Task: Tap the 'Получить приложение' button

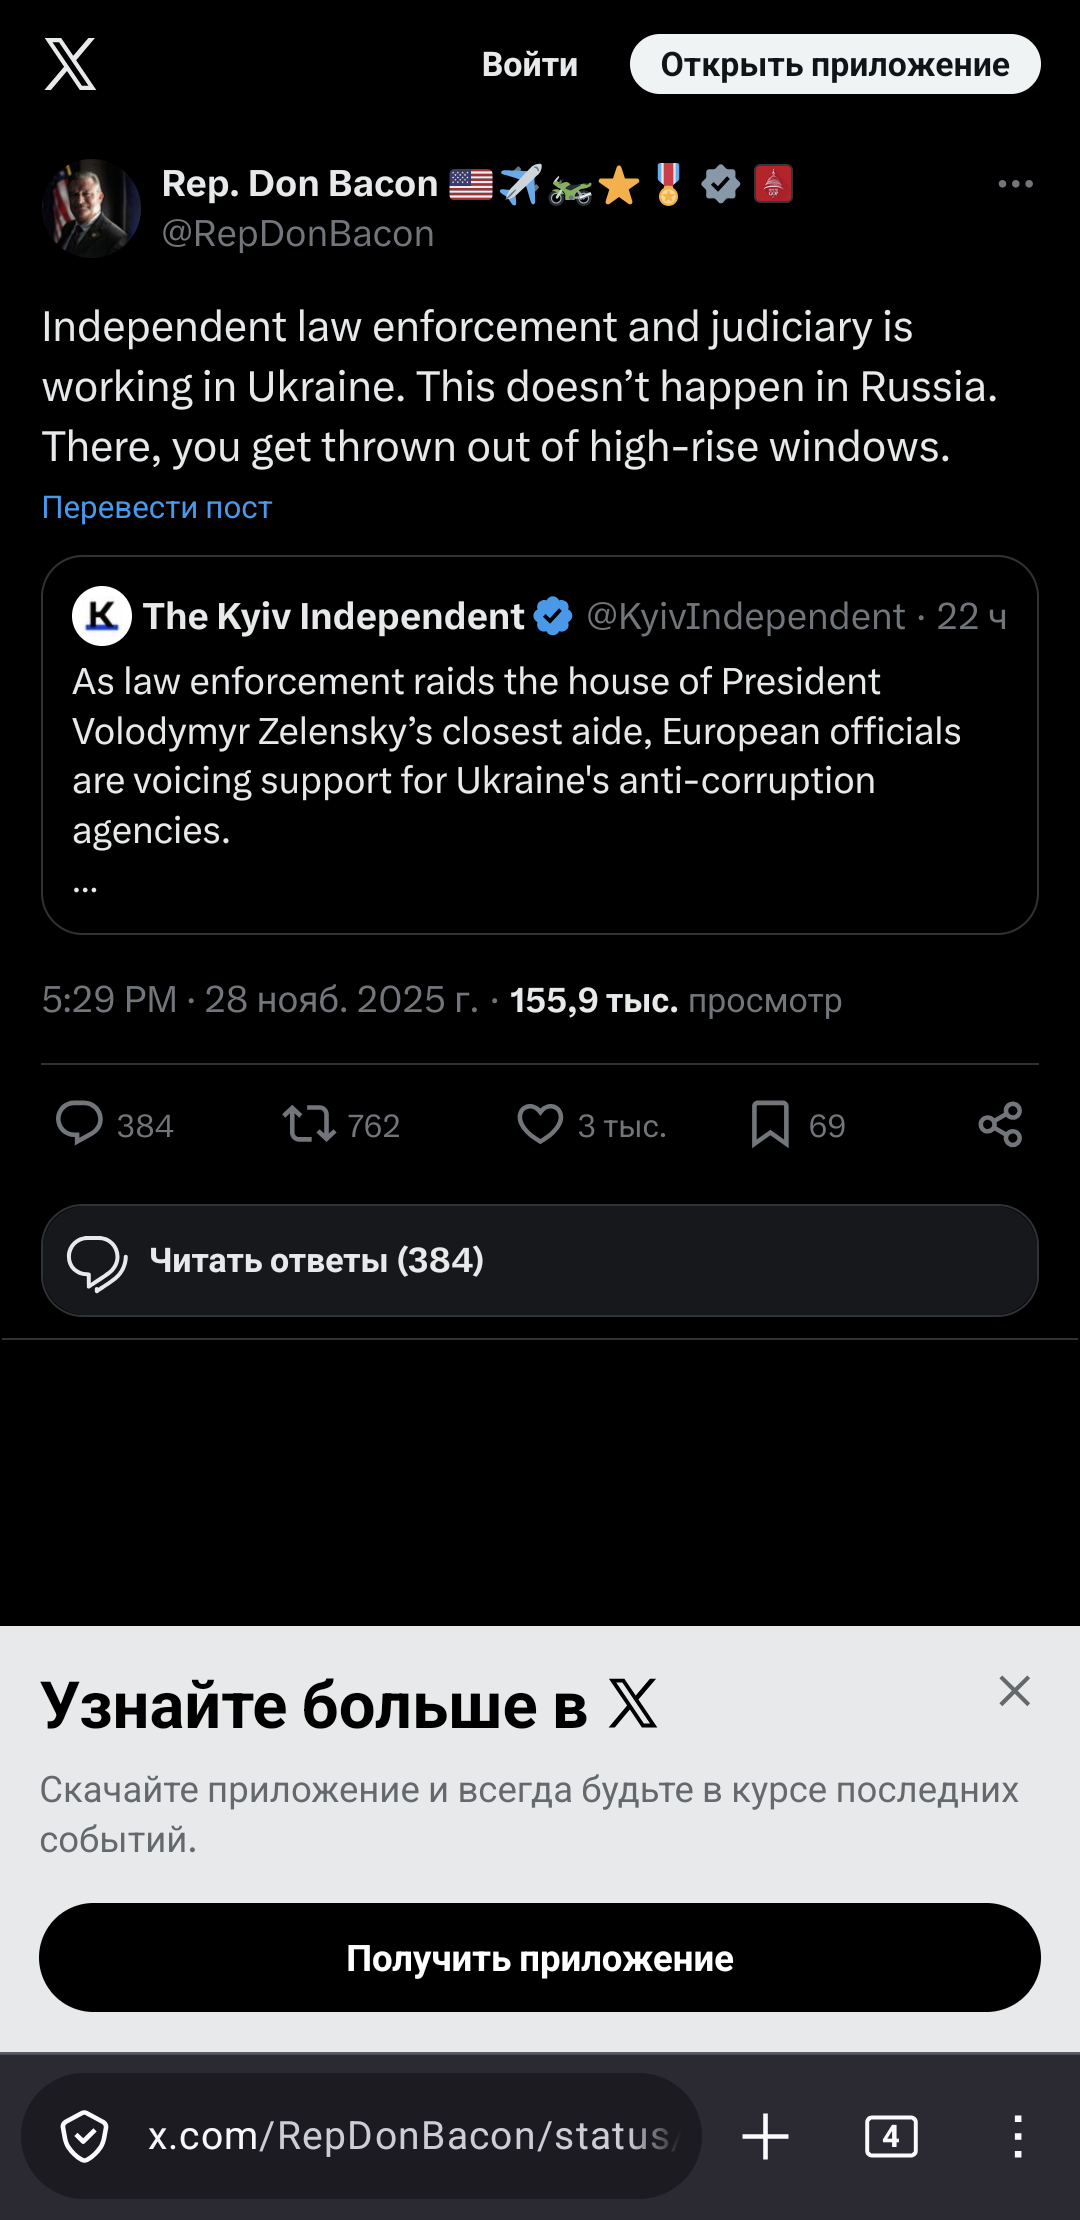Action: coord(540,1958)
